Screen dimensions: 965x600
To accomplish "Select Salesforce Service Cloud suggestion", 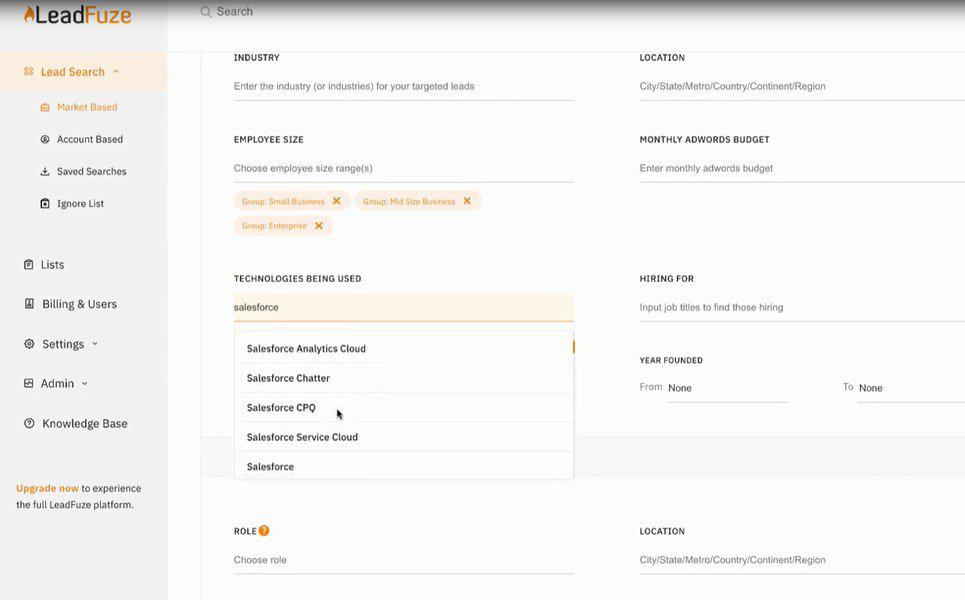I will (x=404, y=437).
